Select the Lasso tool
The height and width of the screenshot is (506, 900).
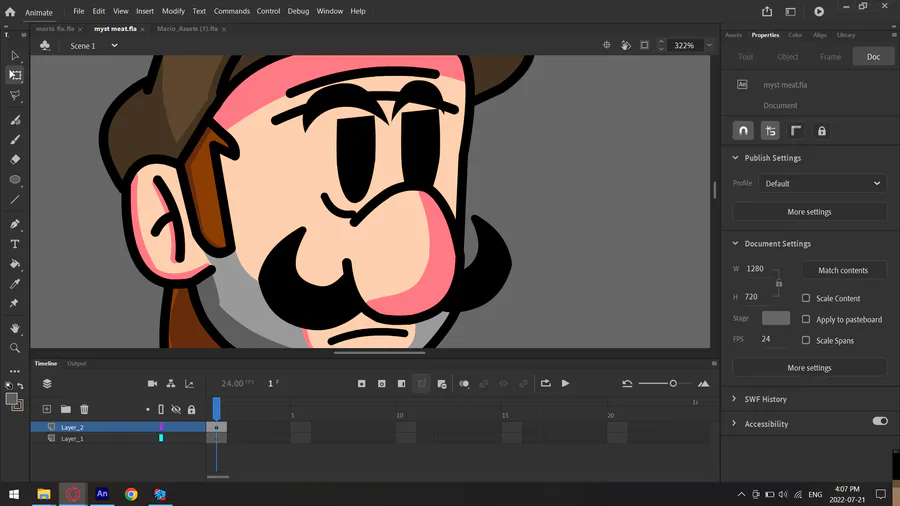click(15, 95)
